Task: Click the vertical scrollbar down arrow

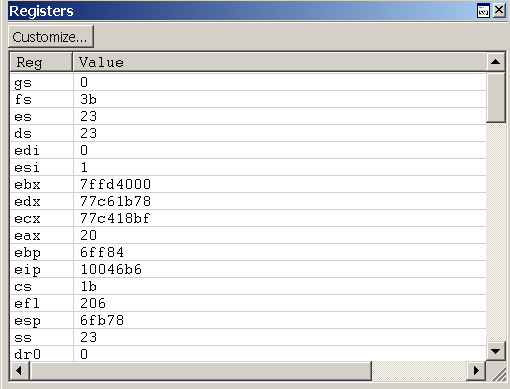Action: pyautogui.click(x=496, y=351)
